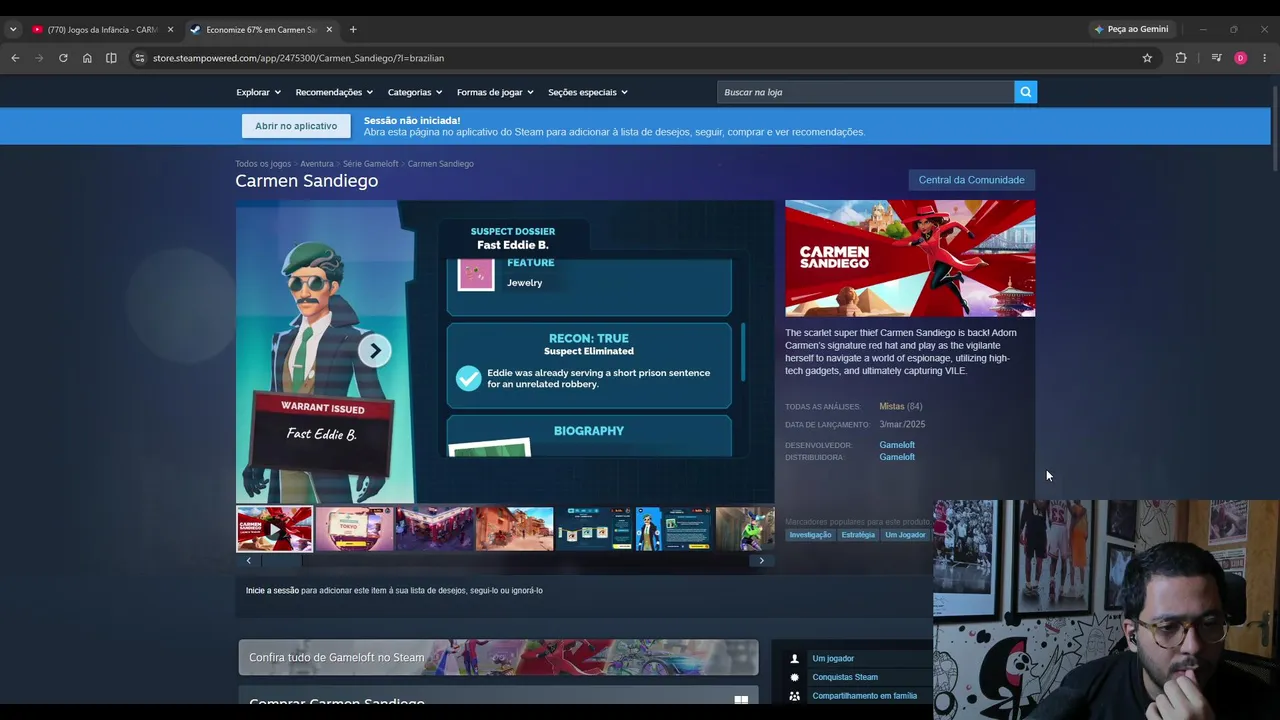
Task: Click the Um jogador single-player icon
Action: click(795, 658)
